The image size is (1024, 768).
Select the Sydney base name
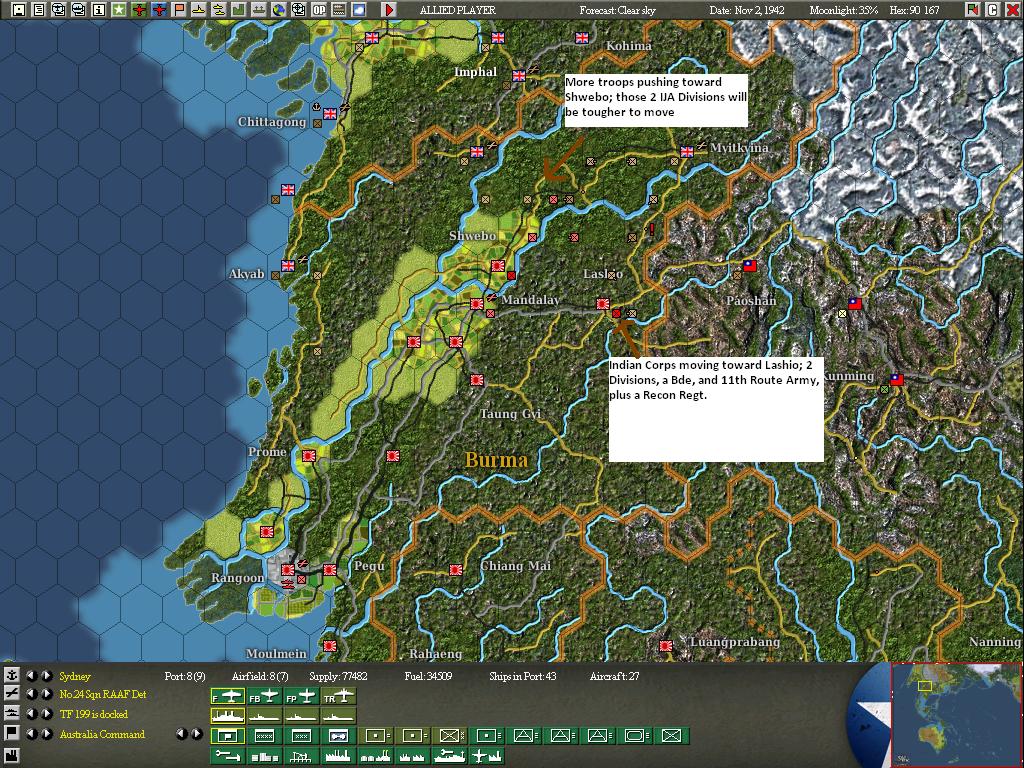point(75,676)
